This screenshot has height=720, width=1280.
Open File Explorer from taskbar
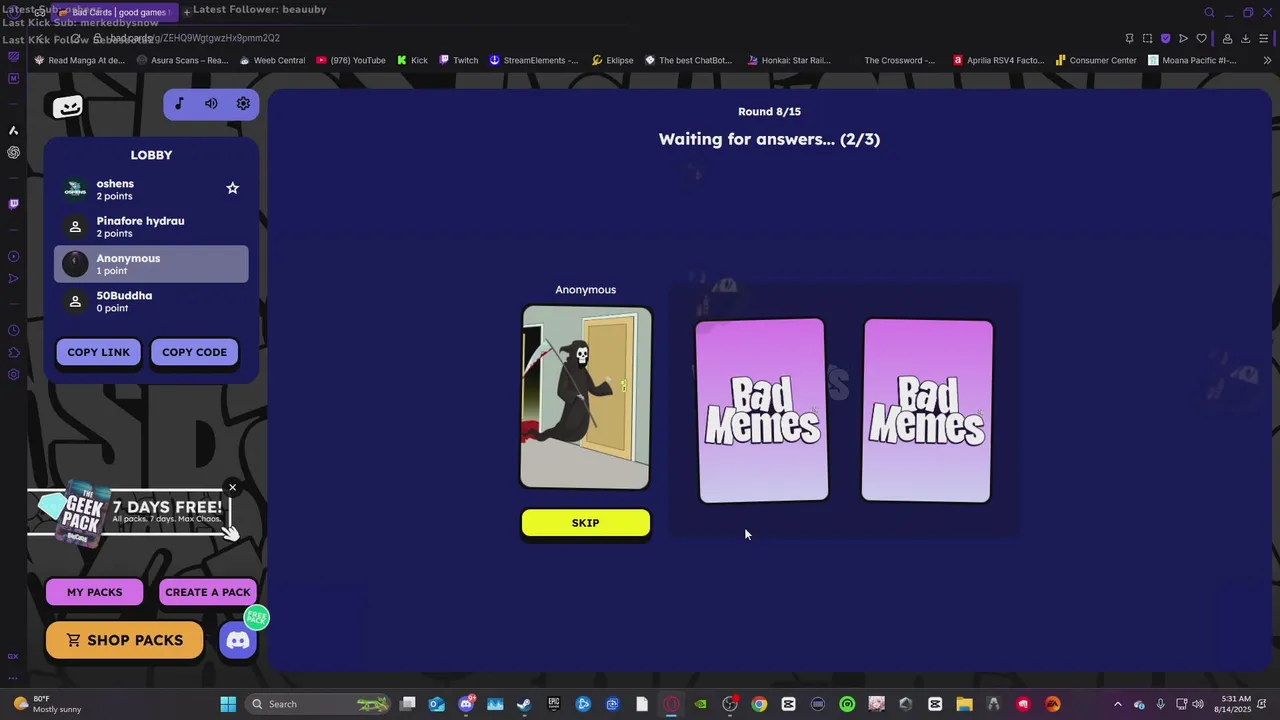[964, 704]
